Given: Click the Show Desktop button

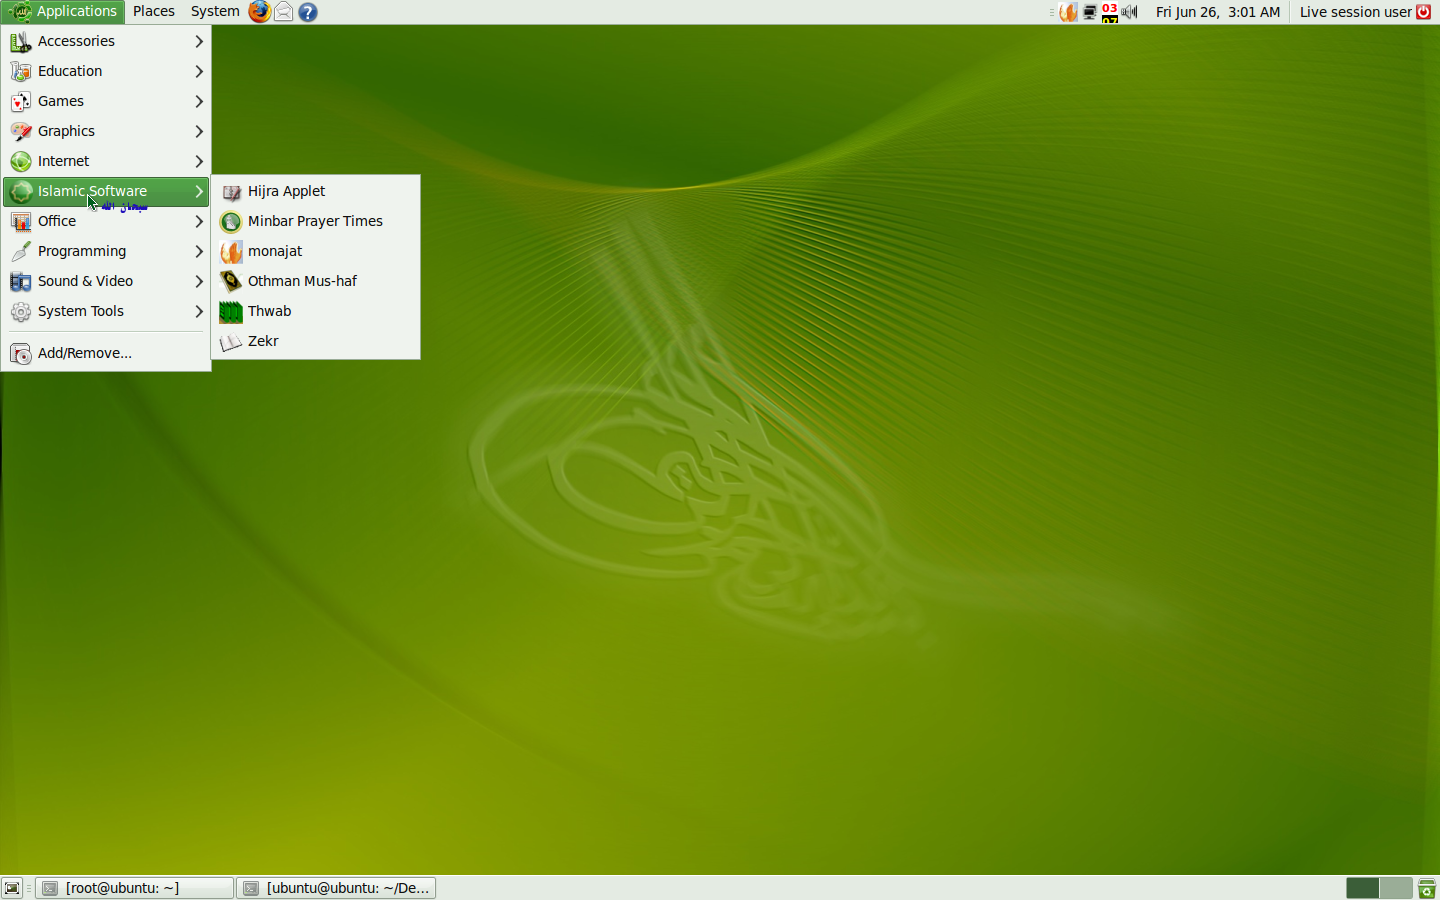Looking at the screenshot, I should (12, 888).
